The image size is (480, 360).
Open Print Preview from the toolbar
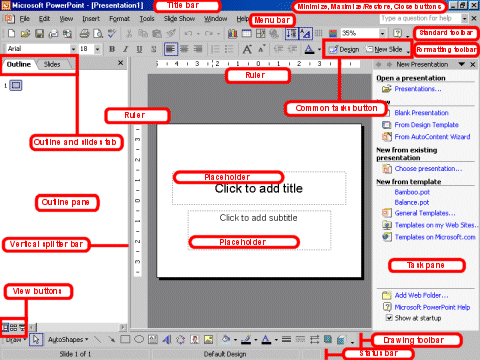(98, 33)
